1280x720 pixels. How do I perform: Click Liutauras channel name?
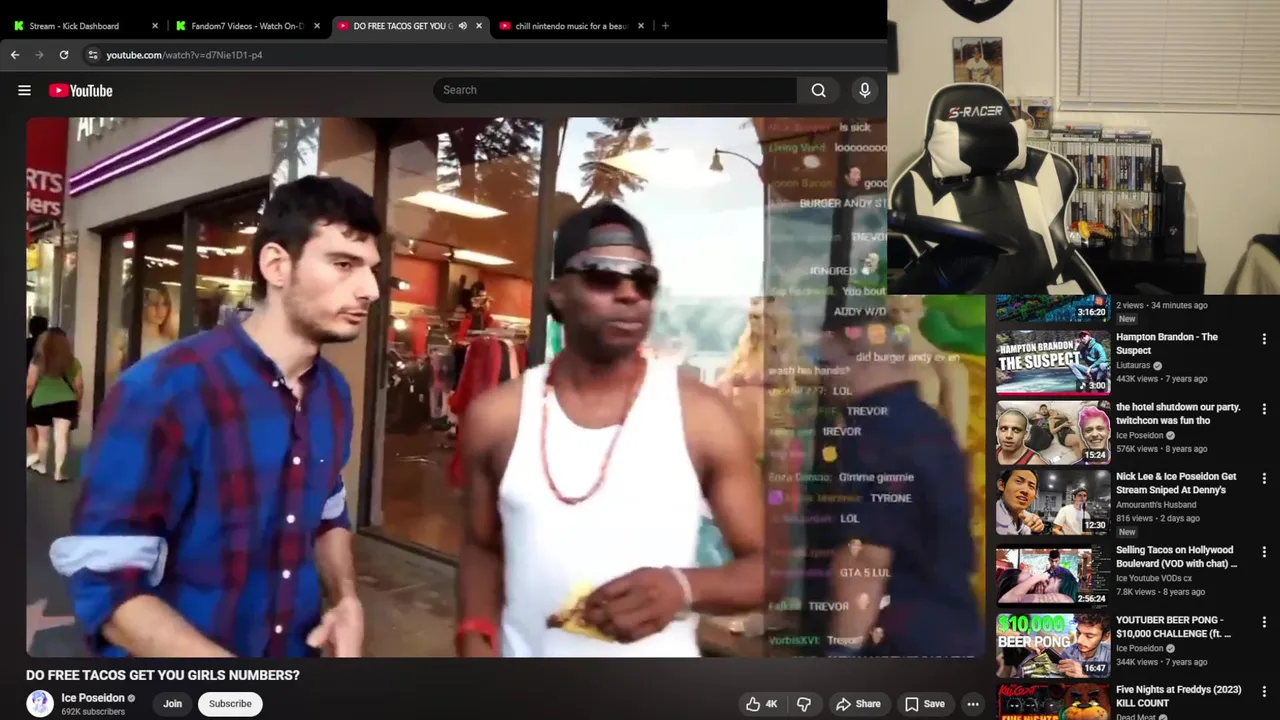pyautogui.click(x=1135, y=366)
